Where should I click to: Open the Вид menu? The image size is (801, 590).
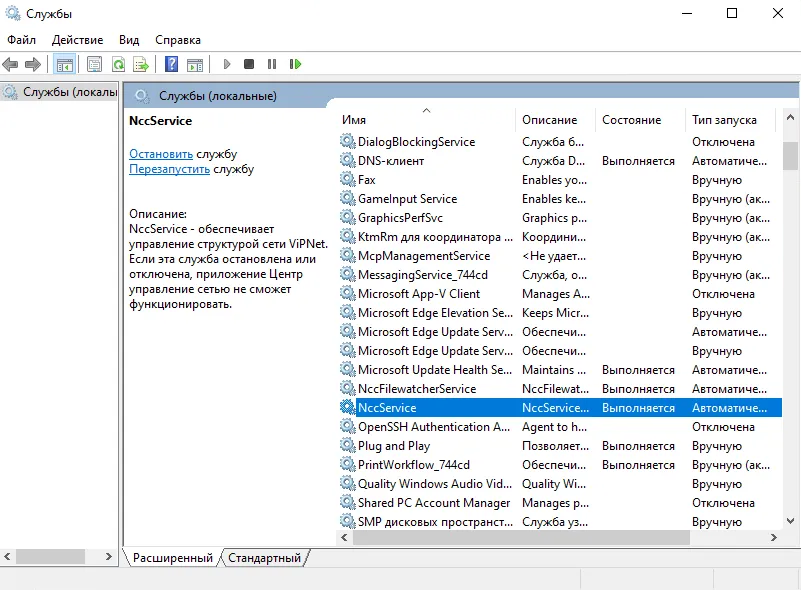coord(129,40)
